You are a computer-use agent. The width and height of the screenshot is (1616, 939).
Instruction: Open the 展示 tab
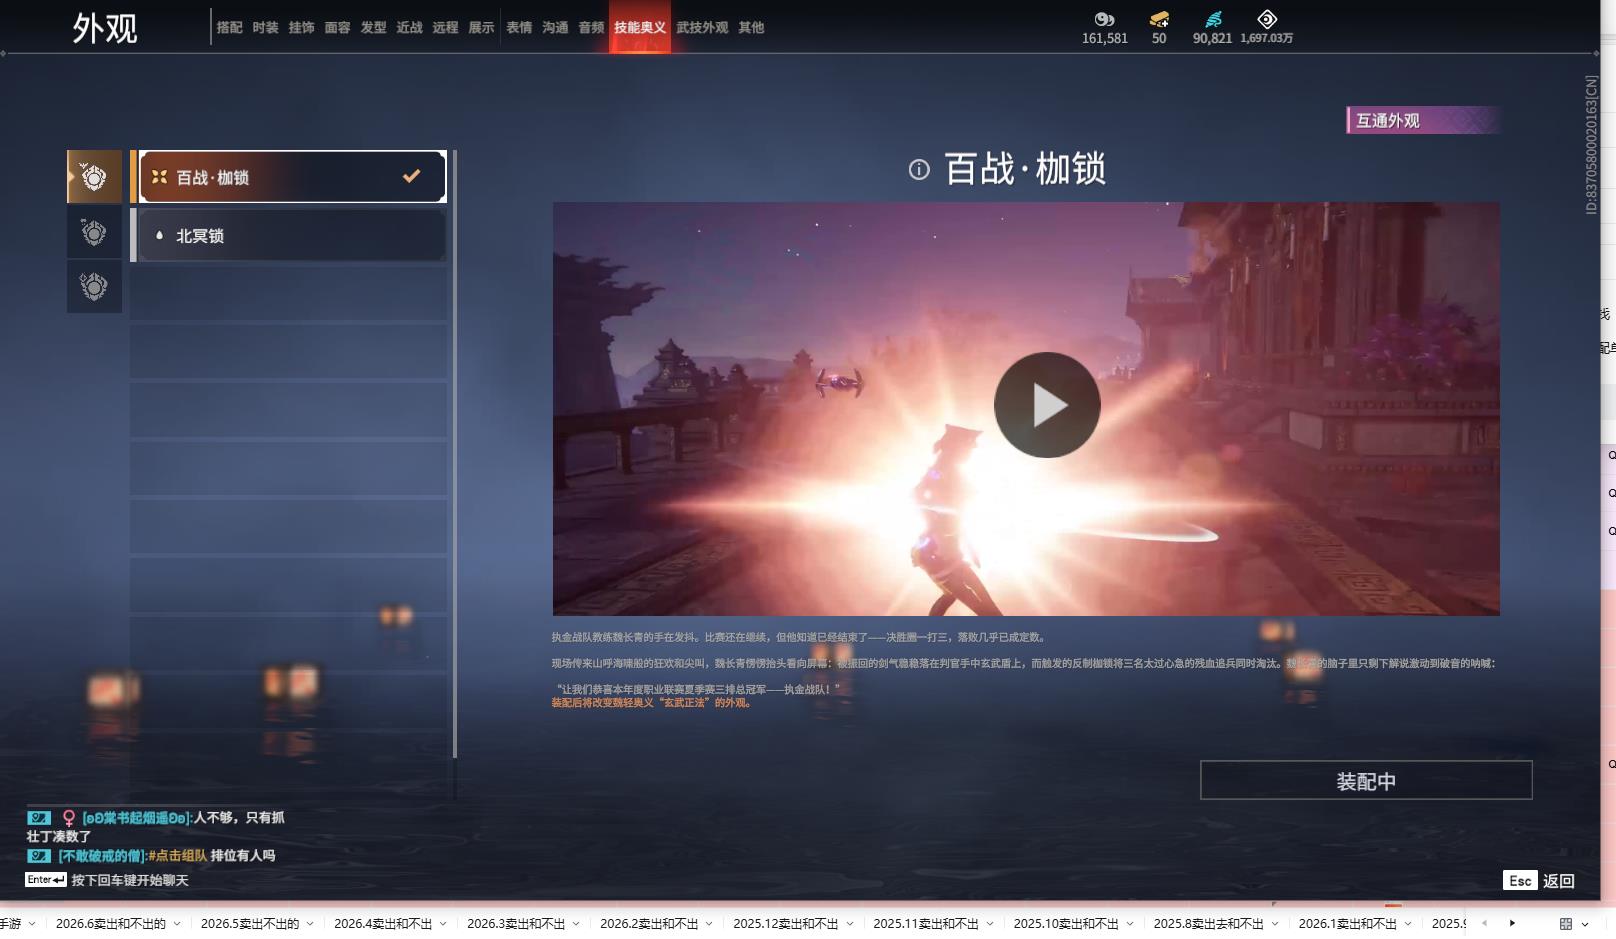482,27
